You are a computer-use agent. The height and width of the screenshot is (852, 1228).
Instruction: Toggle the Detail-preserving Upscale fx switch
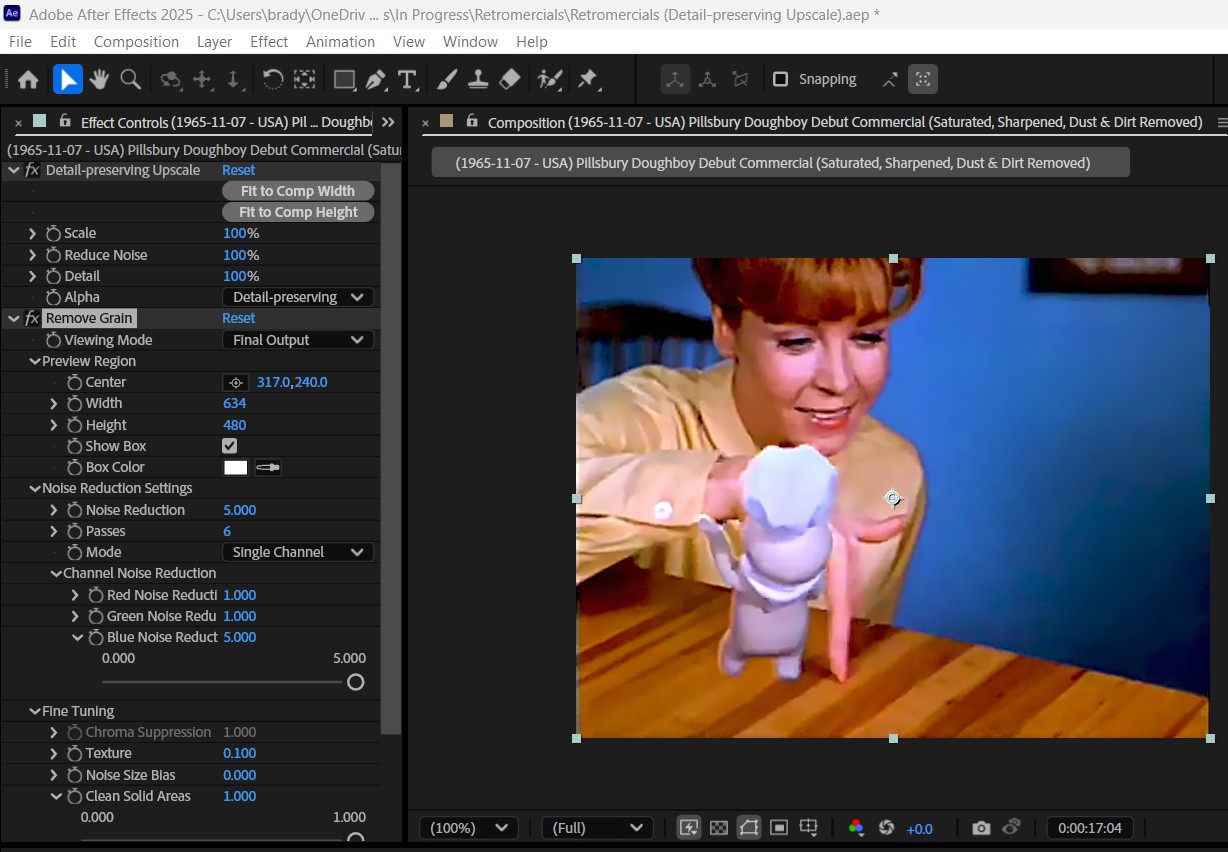tap(32, 170)
